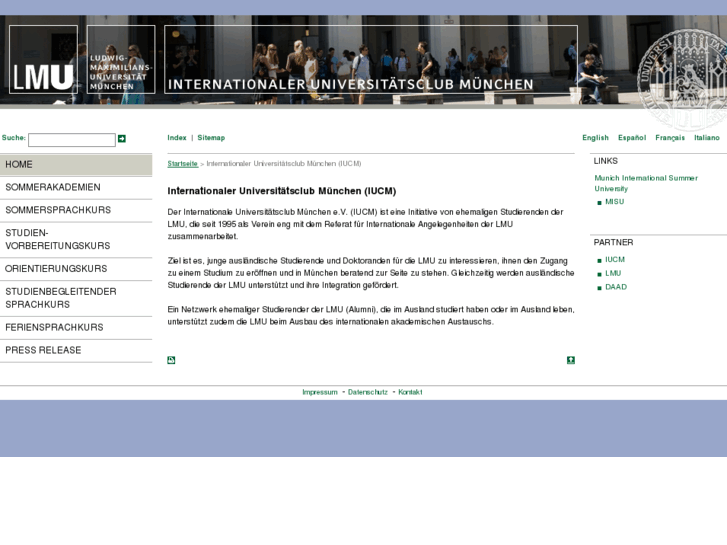Screen dimensions: 727x545
Task: Open PRESS RELEASE in the sidebar
Action: click(x=76, y=350)
